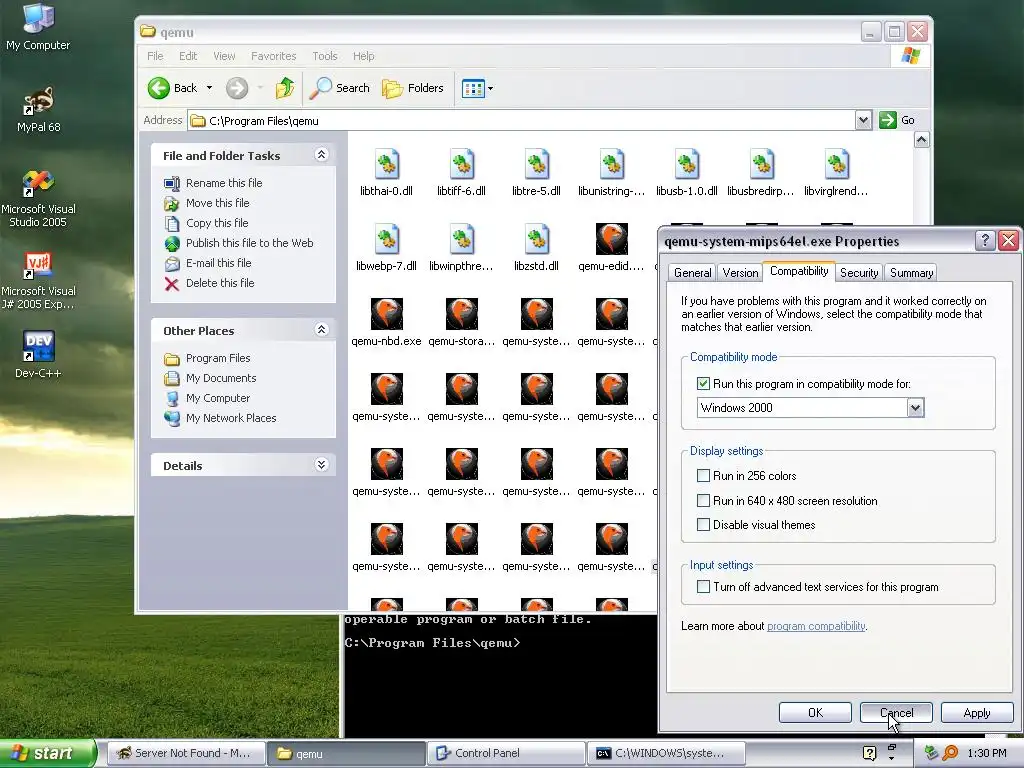1024x768 pixels.
Task: Click the file list scrollbar up arrow
Action: point(921,140)
